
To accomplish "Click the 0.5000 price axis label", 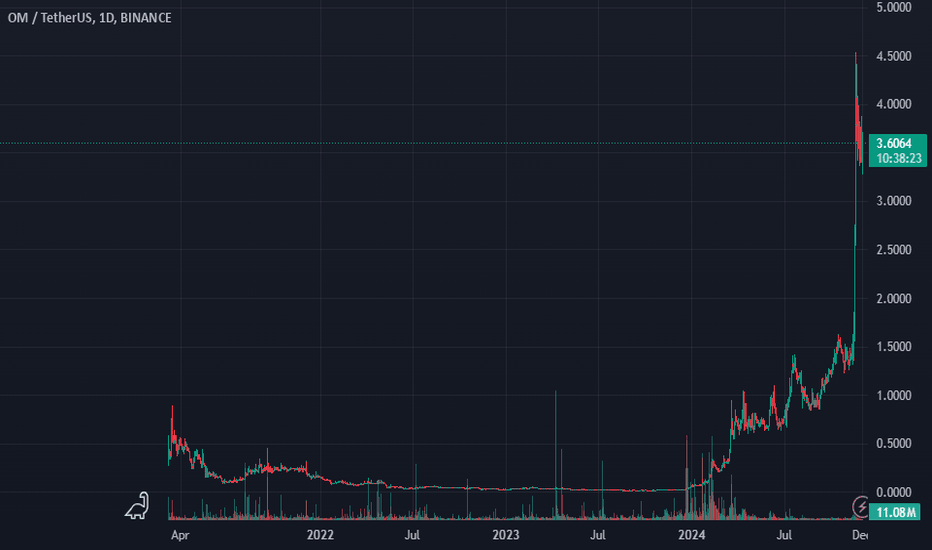I will pos(894,444).
